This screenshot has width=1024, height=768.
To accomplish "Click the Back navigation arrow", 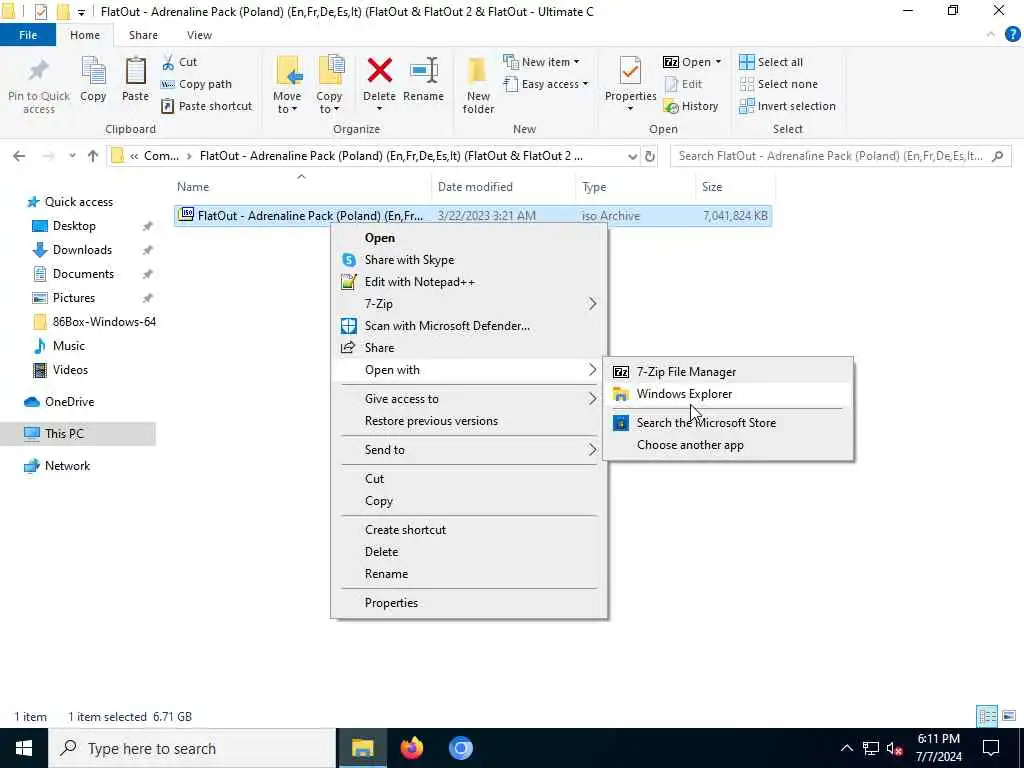I will [19, 156].
